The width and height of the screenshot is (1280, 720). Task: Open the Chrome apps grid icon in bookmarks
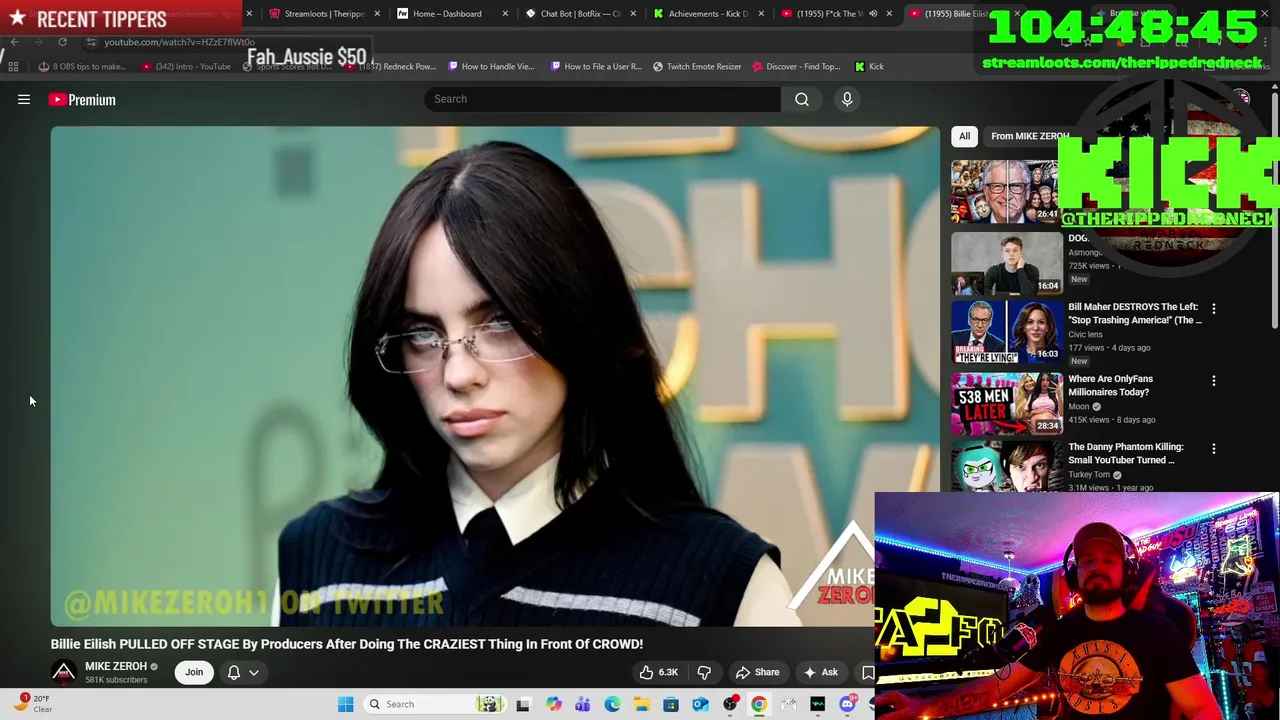(x=13, y=67)
